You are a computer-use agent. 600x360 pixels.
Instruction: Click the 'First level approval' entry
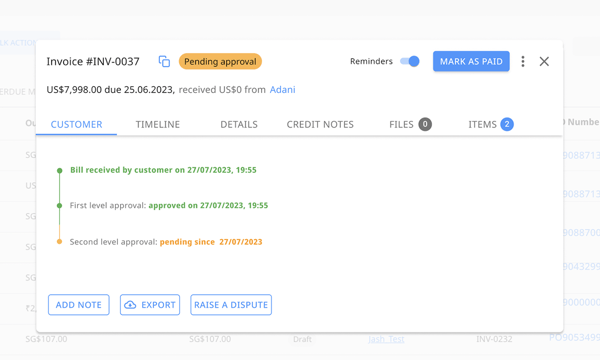pos(169,205)
